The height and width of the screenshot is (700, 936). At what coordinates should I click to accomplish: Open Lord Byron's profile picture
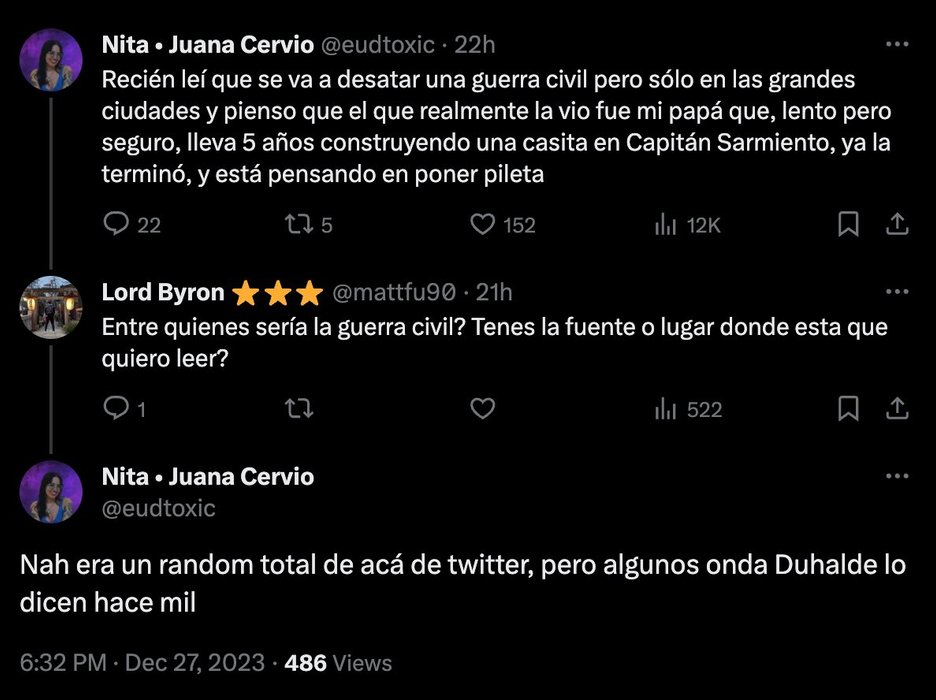pyautogui.click(x=50, y=306)
